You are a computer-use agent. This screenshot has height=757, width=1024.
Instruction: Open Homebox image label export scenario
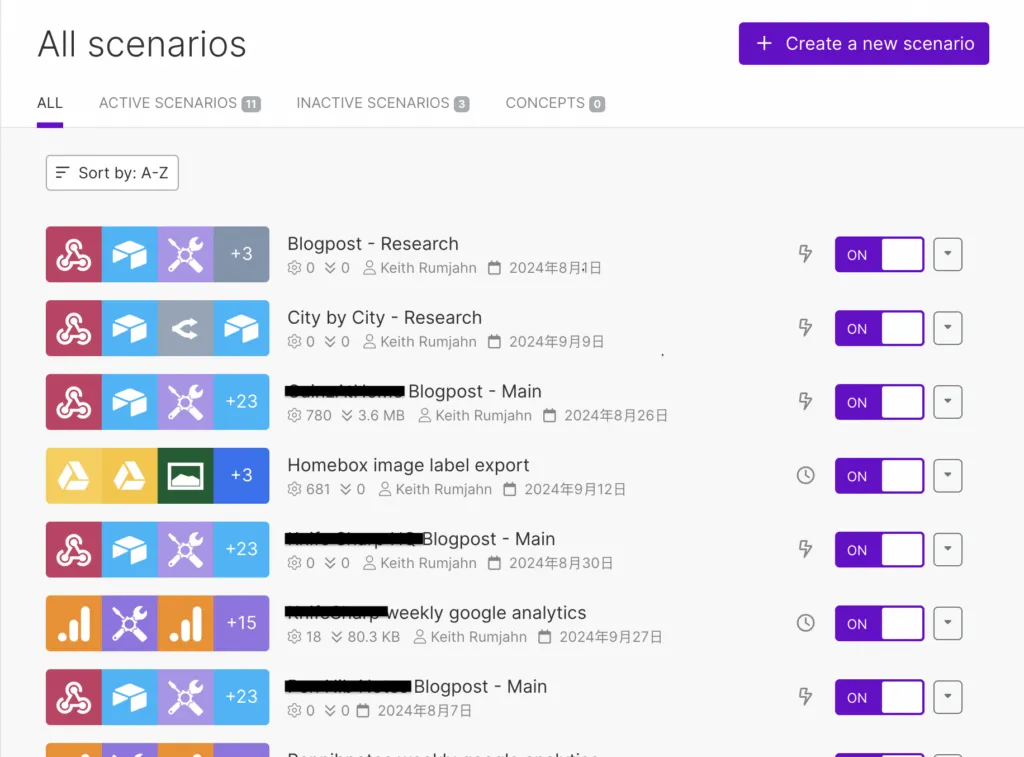point(408,465)
